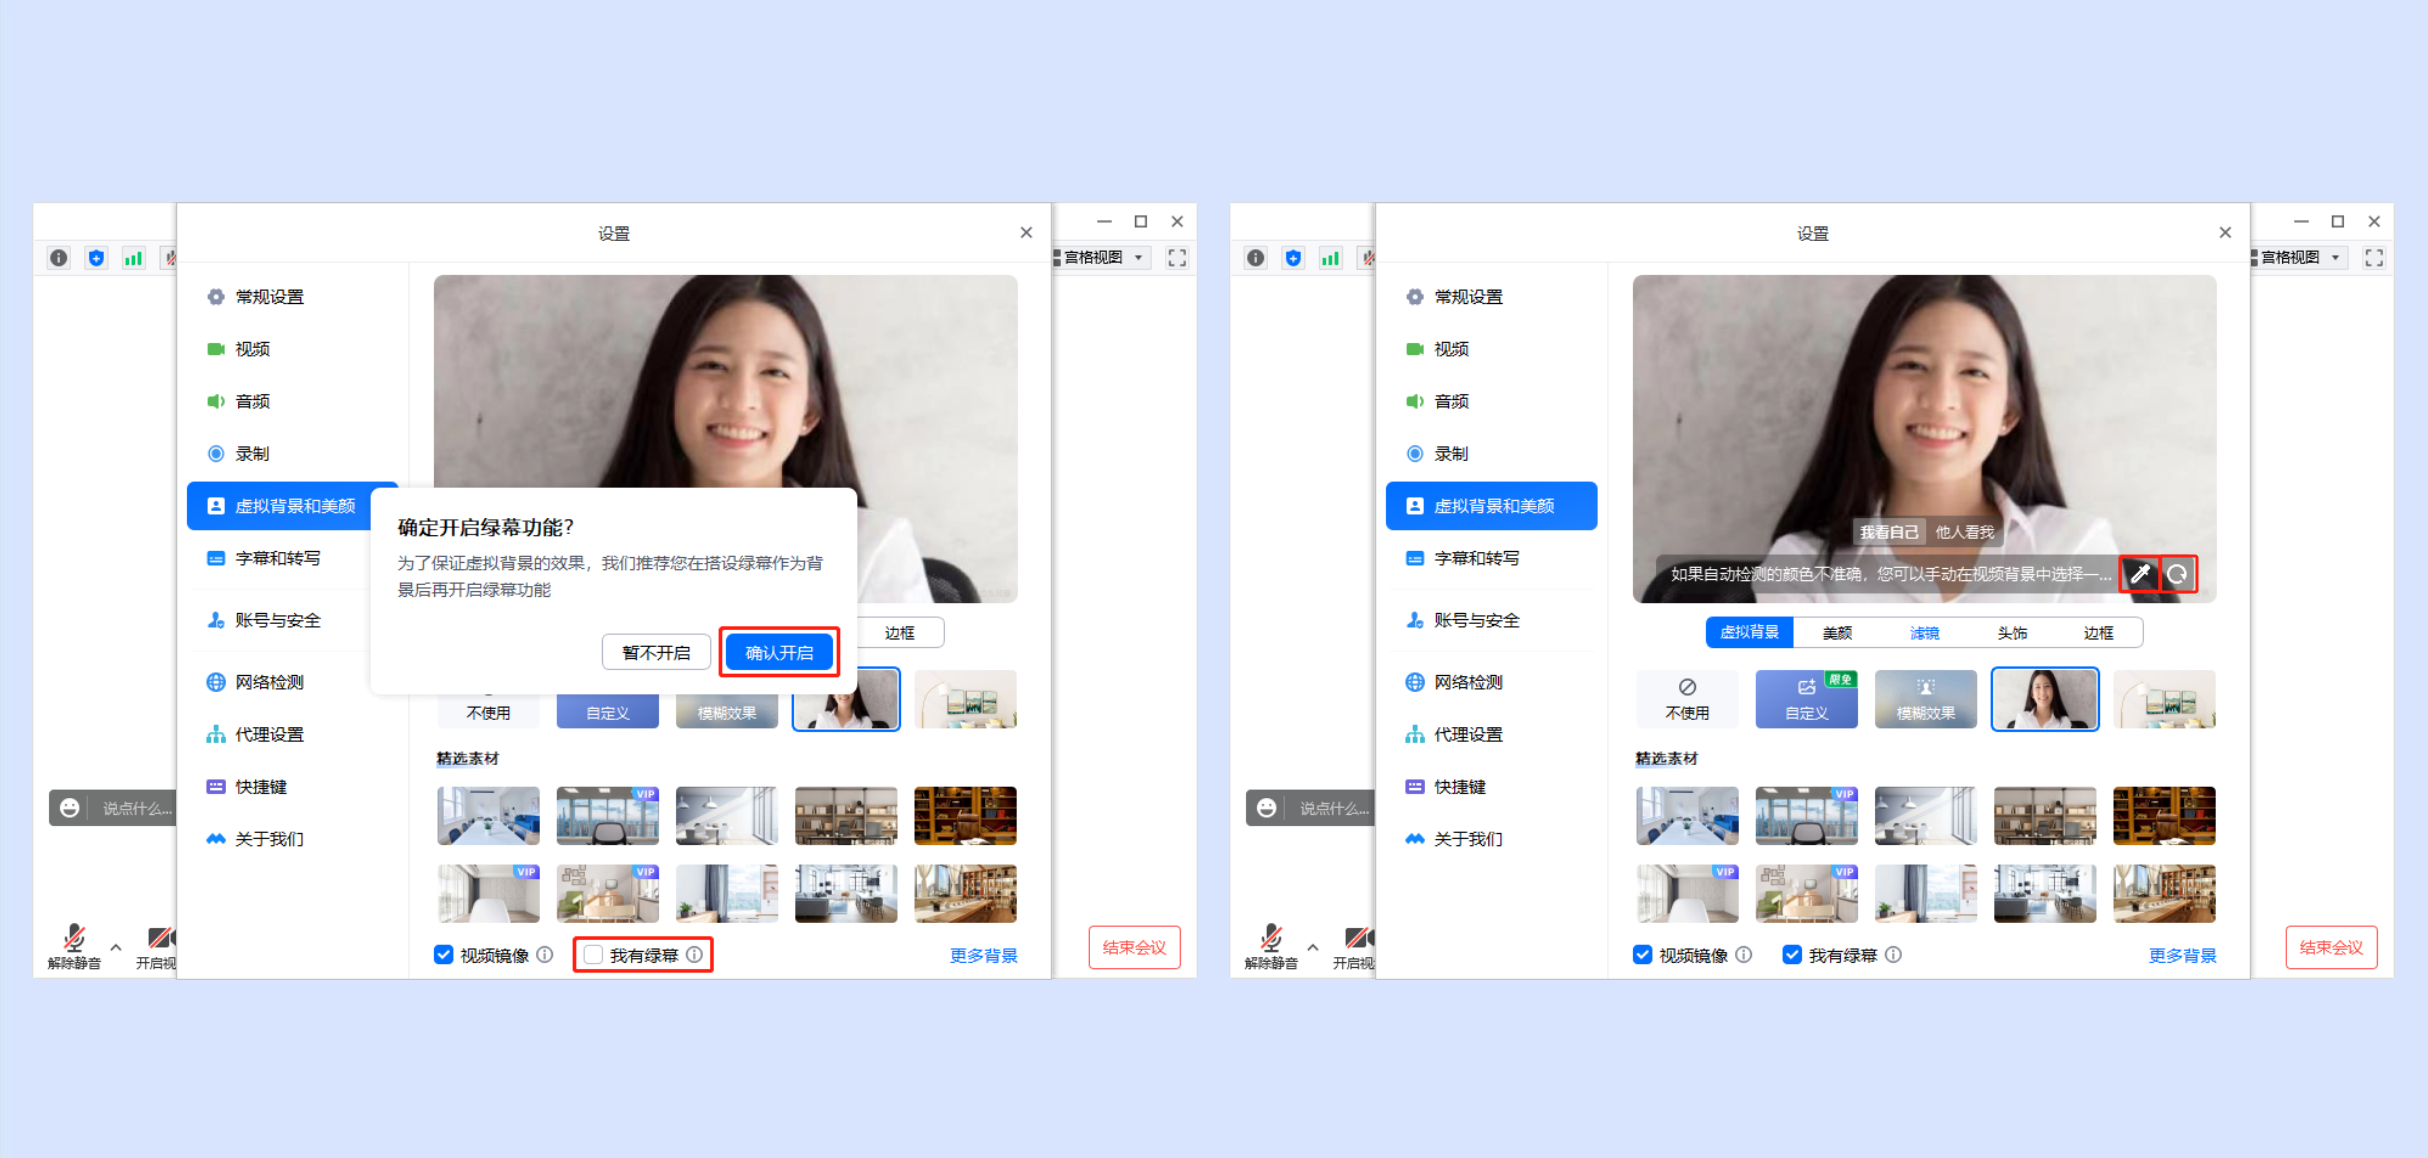The height and width of the screenshot is (1158, 2428).
Task: Switch to the 滤镜 filter tab
Action: pyautogui.click(x=1925, y=632)
